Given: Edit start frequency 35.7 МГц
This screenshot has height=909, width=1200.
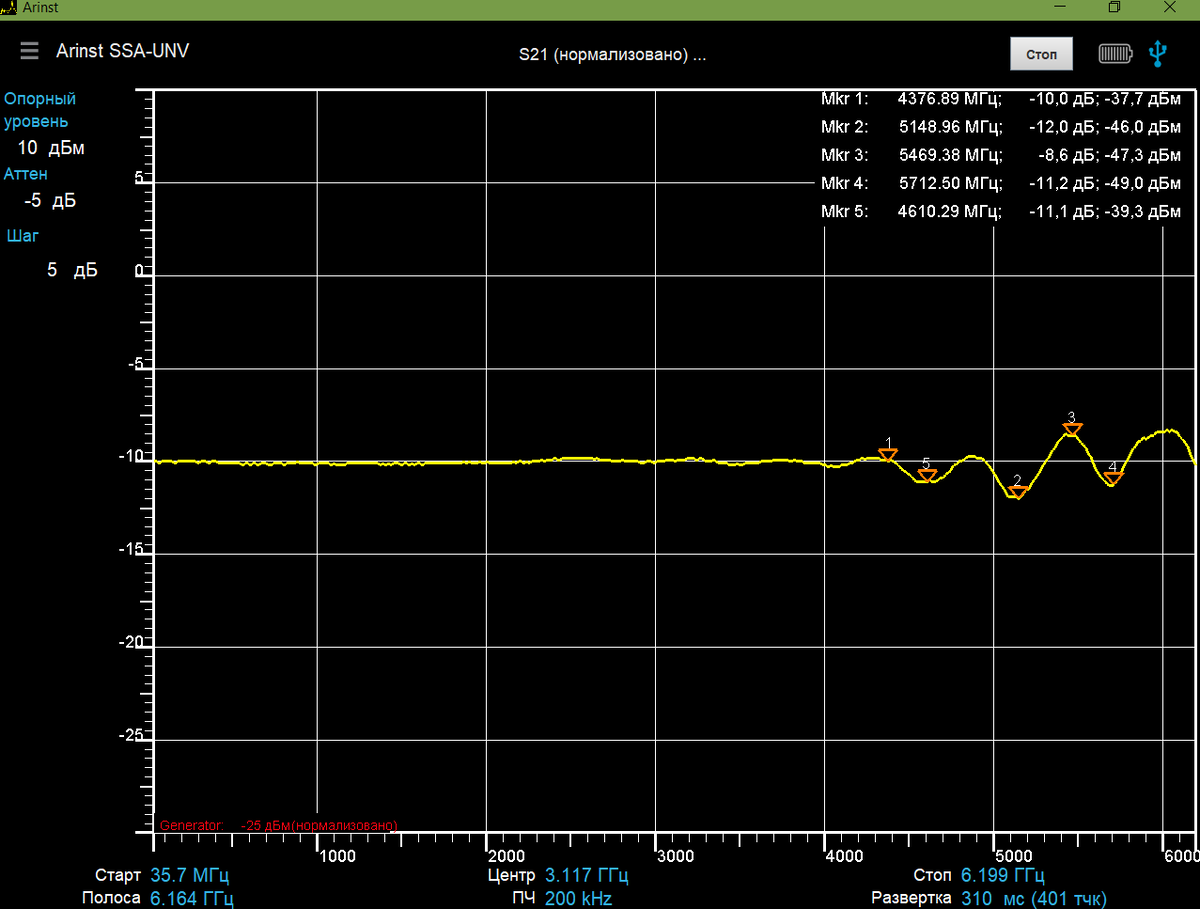Looking at the screenshot, I should pos(192,876).
